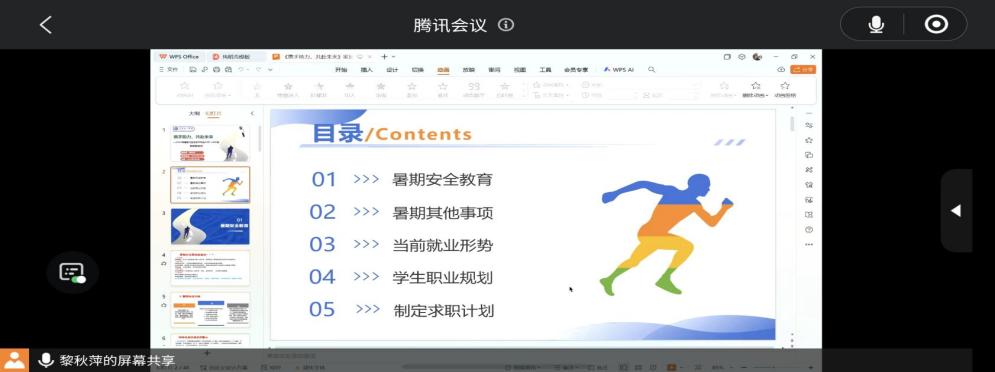995x372 pixels.
Task: Click the help question-mark icon in right sidebar
Action: pyautogui.click(x=808, y=229)
